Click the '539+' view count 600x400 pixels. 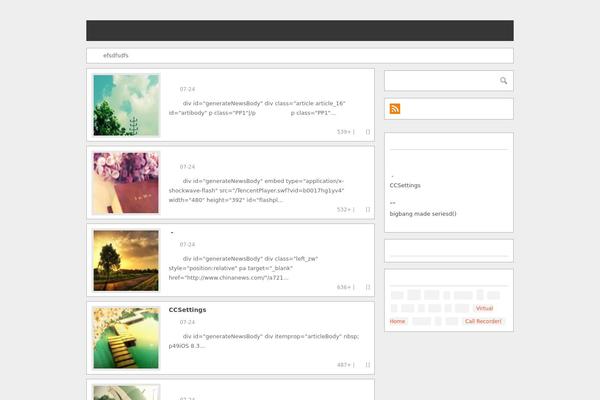344,132
